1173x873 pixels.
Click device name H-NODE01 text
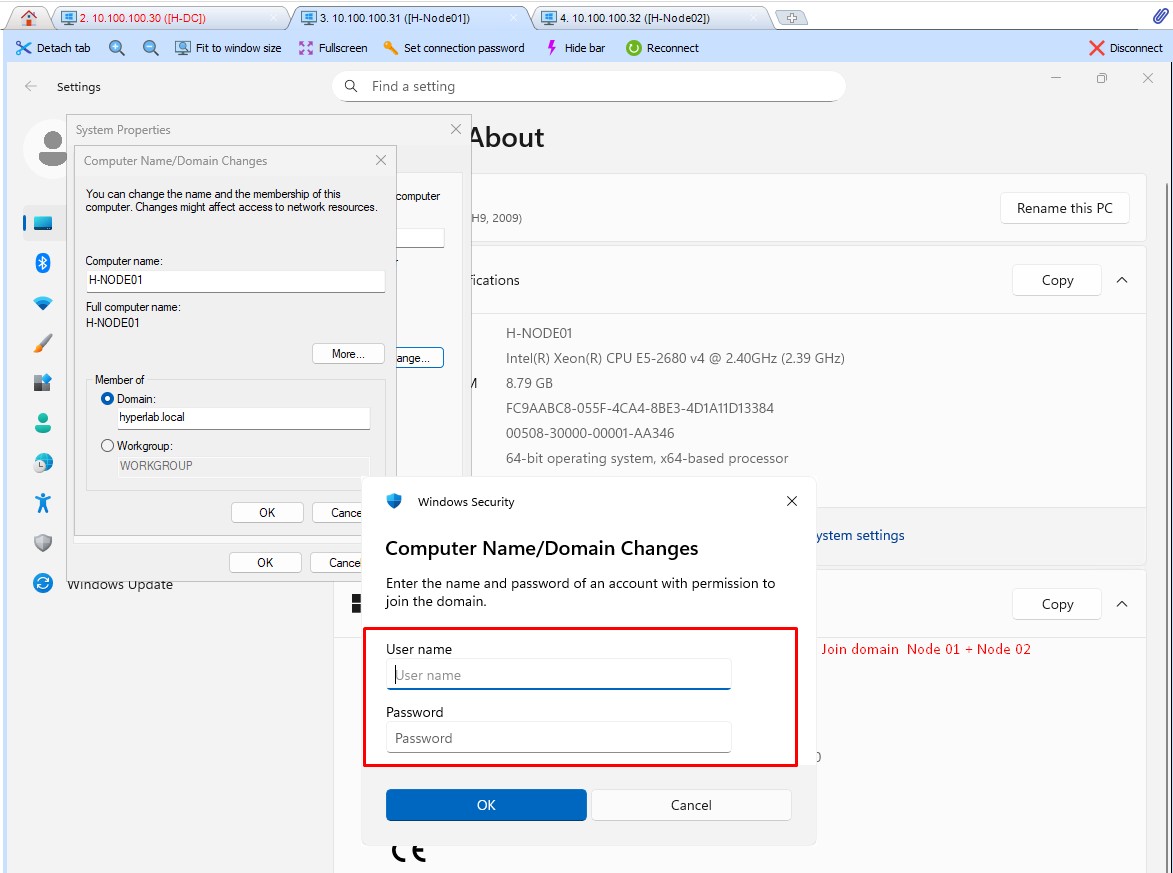[x=539, y=333]
